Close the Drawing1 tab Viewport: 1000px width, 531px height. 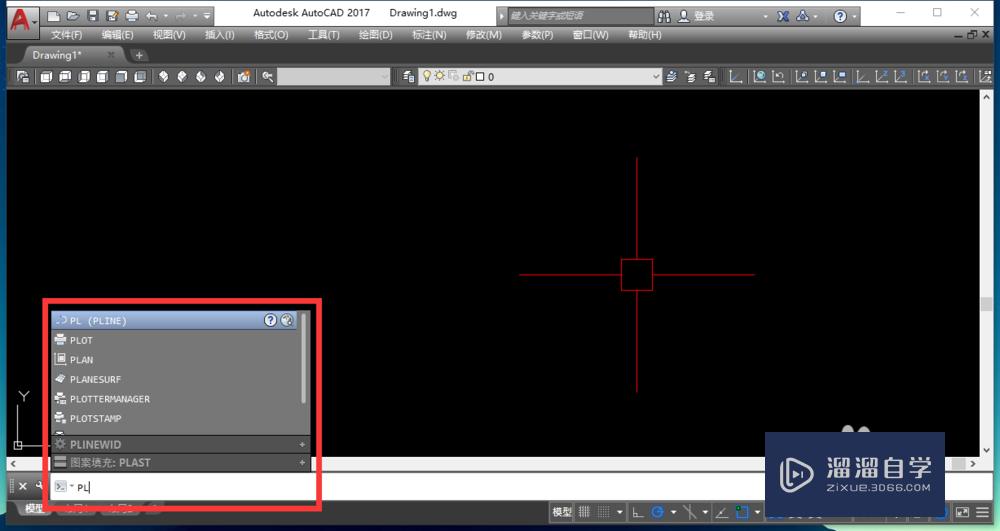111,55
